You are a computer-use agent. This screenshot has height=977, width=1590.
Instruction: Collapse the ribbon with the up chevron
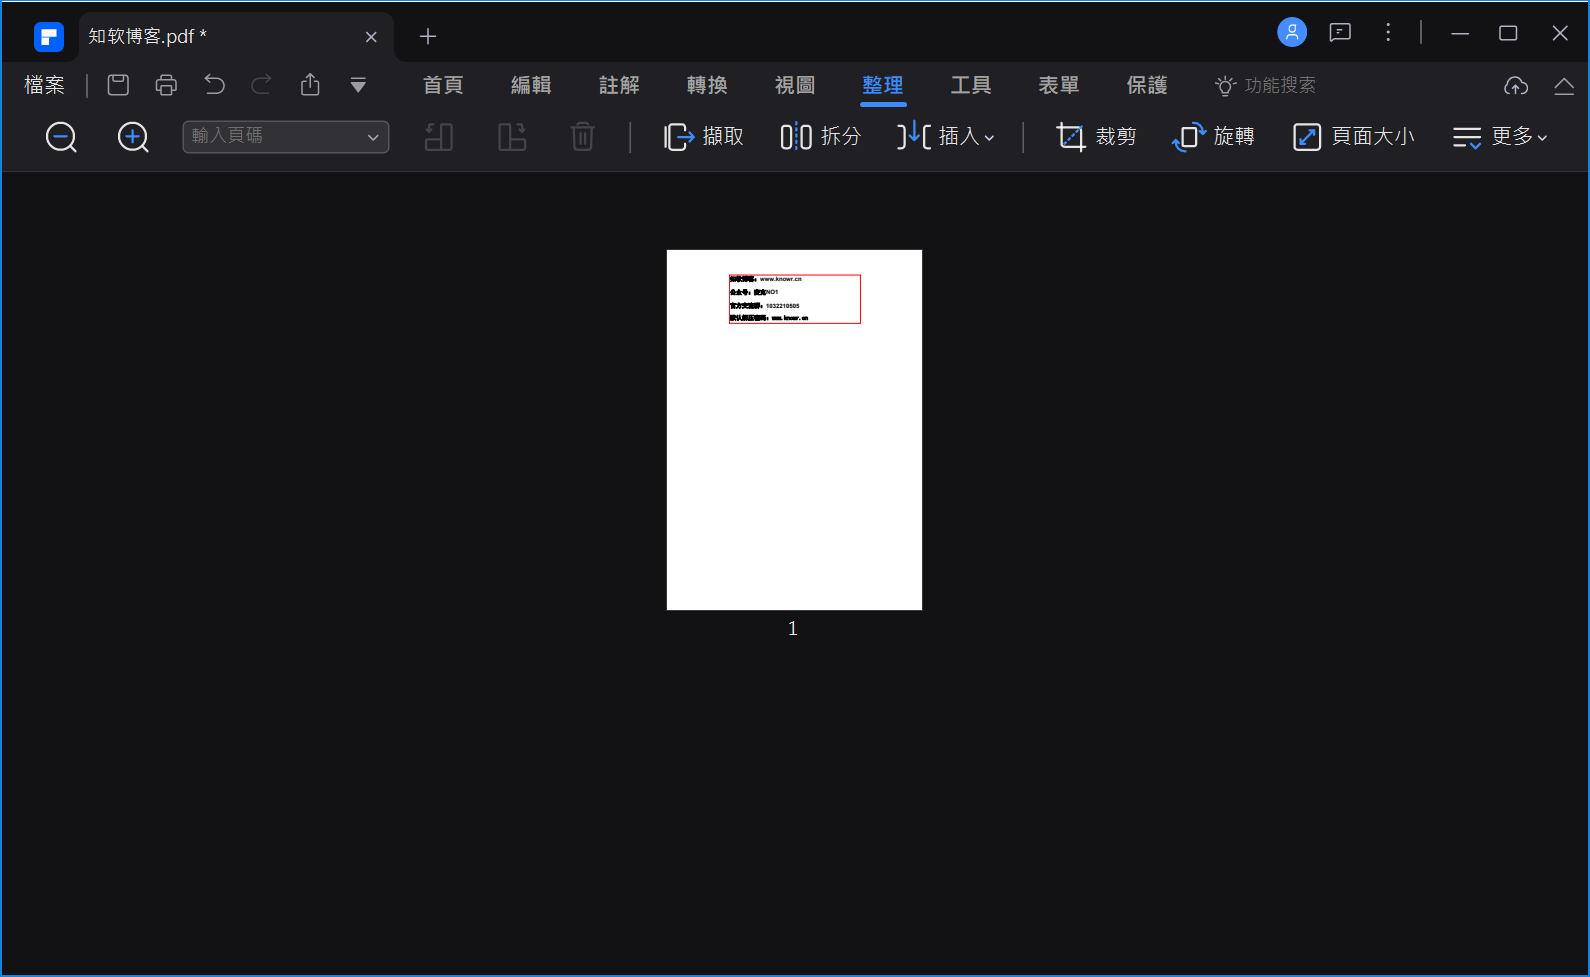tap(1564, 86)
